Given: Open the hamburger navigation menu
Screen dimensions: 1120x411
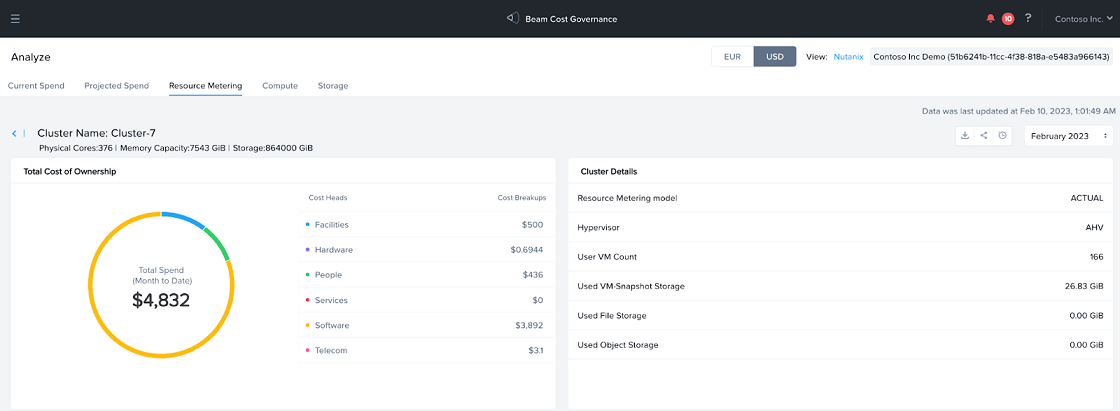Looking at the screenshot, I should [15, 19].
